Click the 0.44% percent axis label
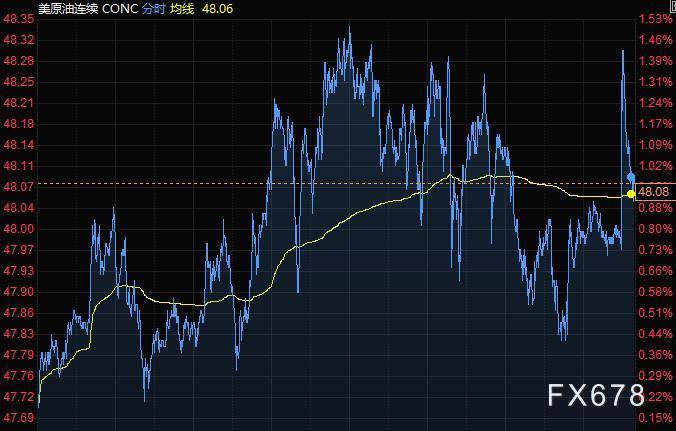The width and height of the screenshot is (676, 431). coord(655,334)
